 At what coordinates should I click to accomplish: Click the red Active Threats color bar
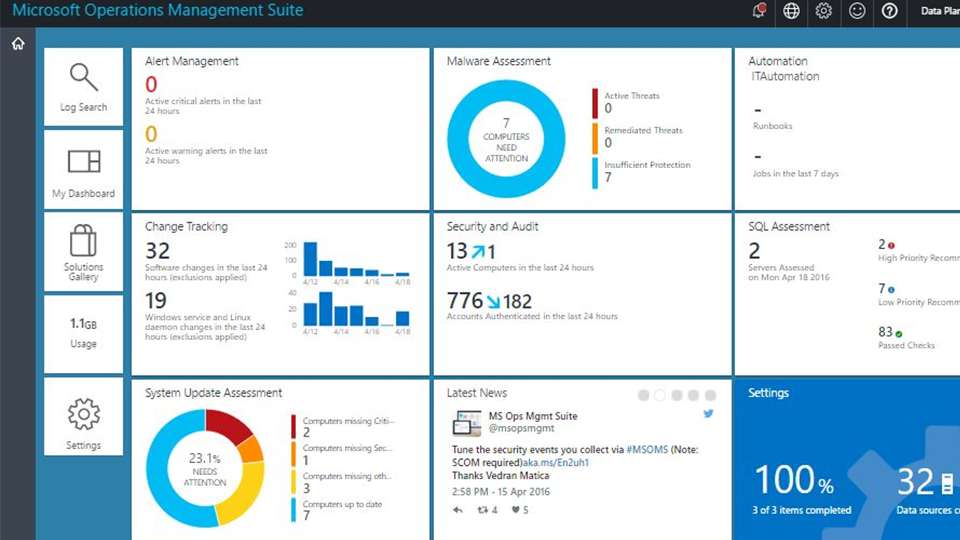tap(595, 102)
